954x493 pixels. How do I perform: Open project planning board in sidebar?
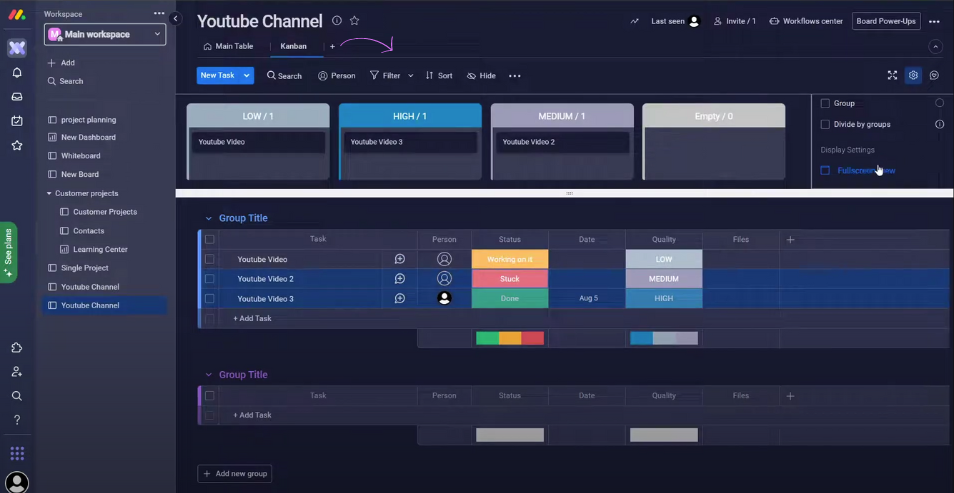pyautogui.click(x=88, y=120)
